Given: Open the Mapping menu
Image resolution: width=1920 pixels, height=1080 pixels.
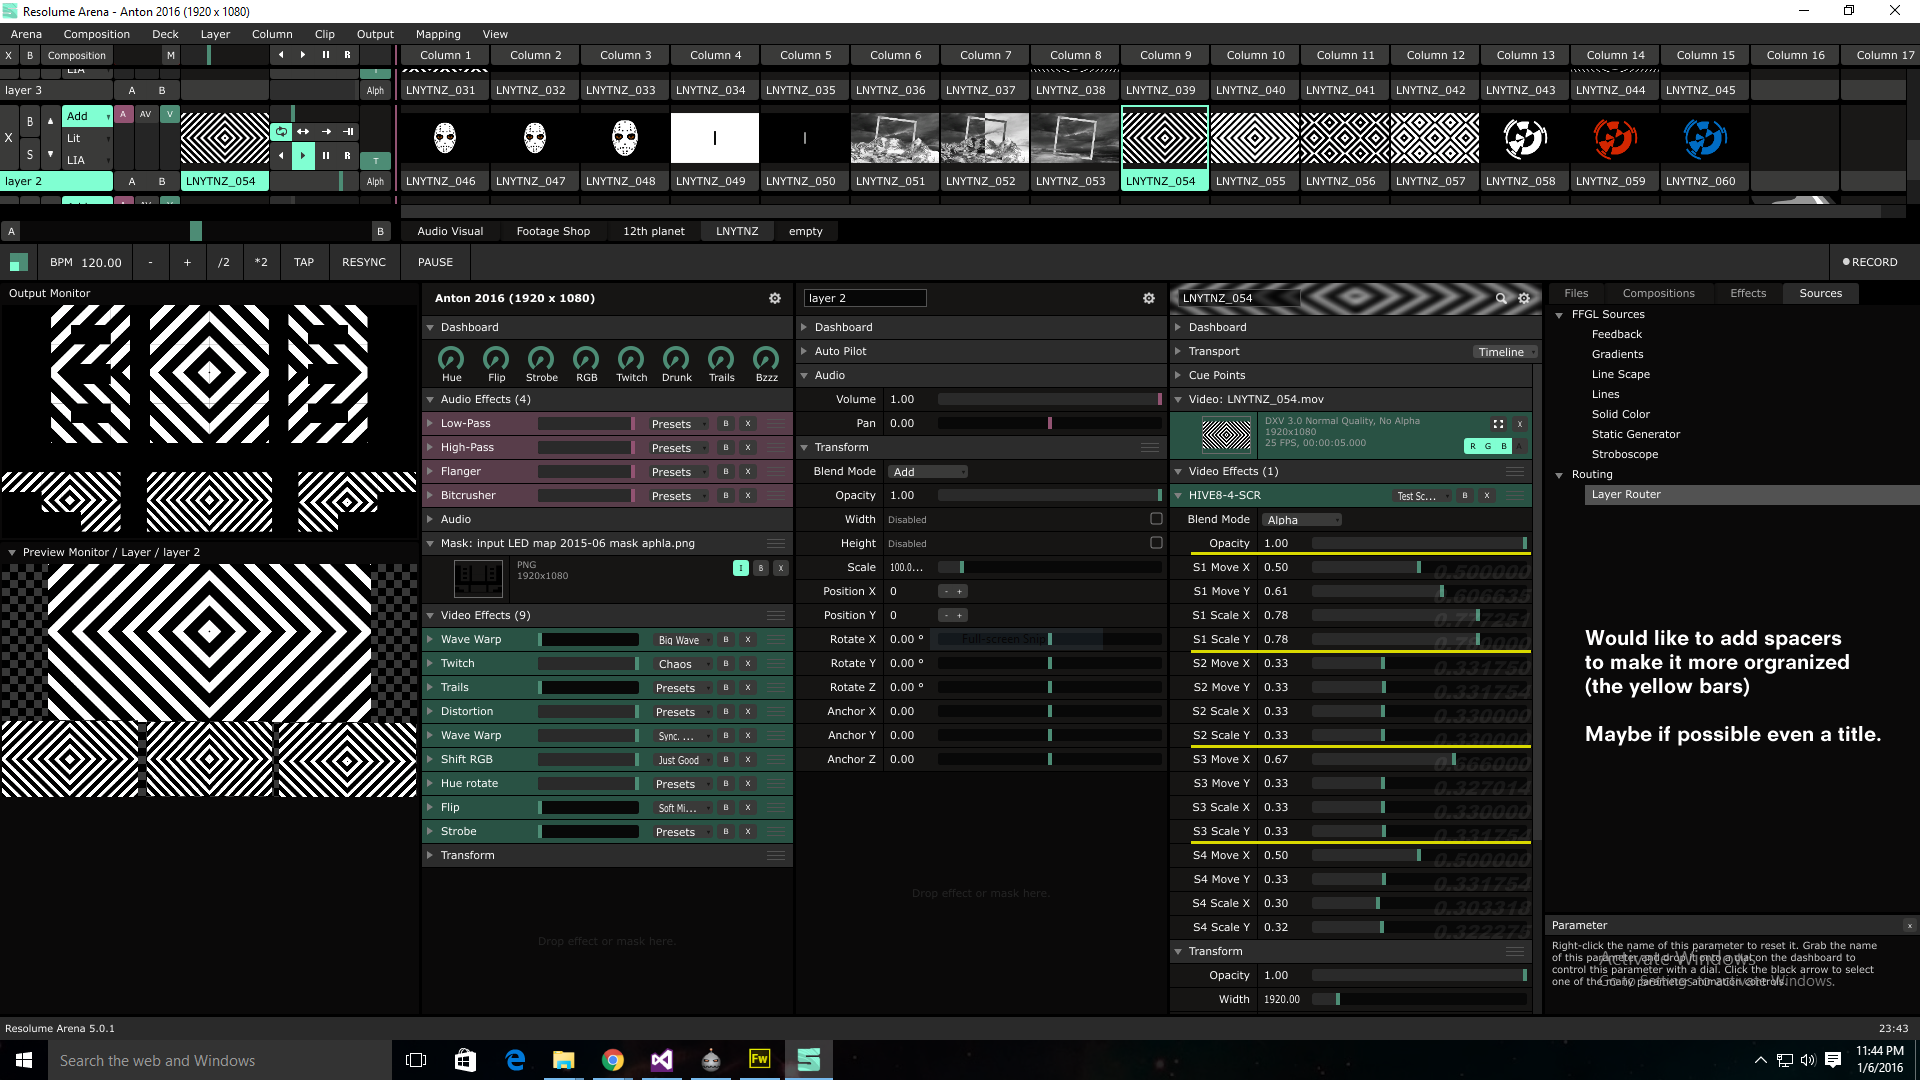Looking at the screenshot, I should coord(438,34).
